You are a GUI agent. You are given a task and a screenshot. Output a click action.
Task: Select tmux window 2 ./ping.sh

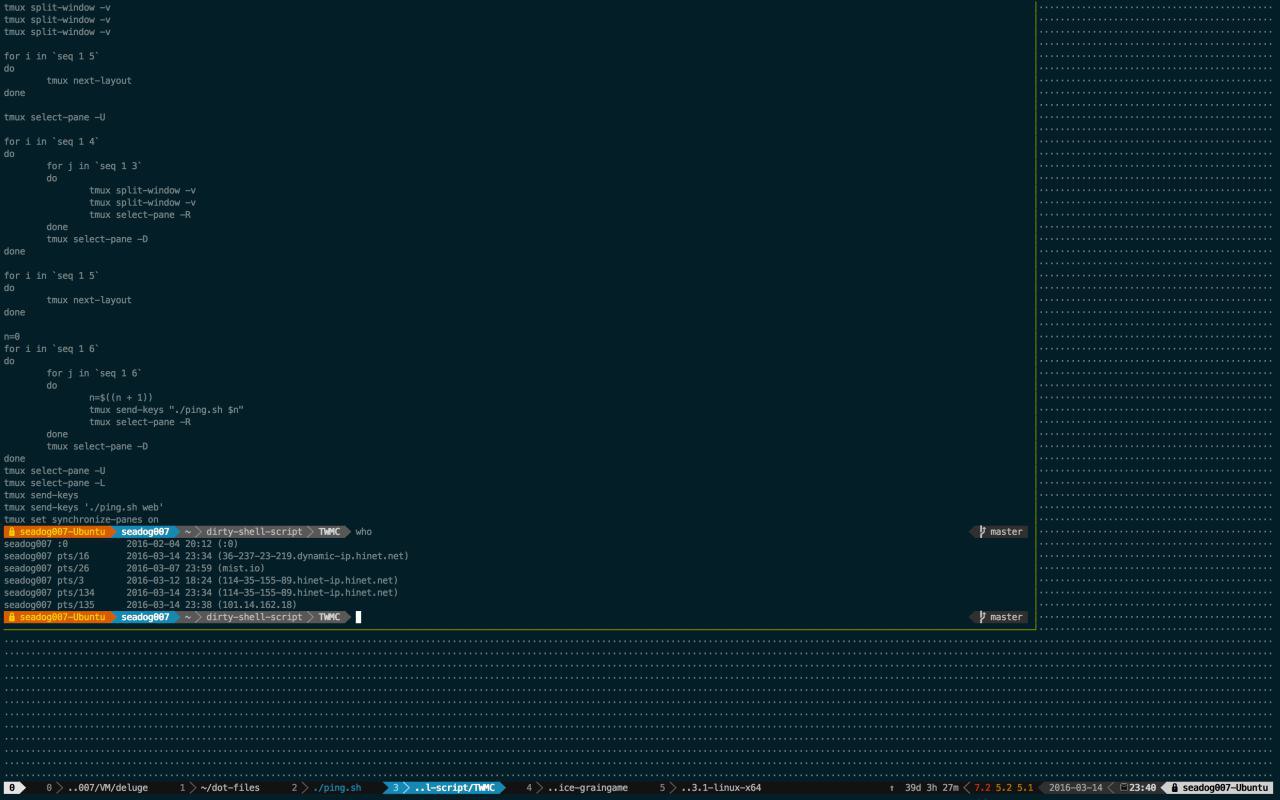click(326, 788)
